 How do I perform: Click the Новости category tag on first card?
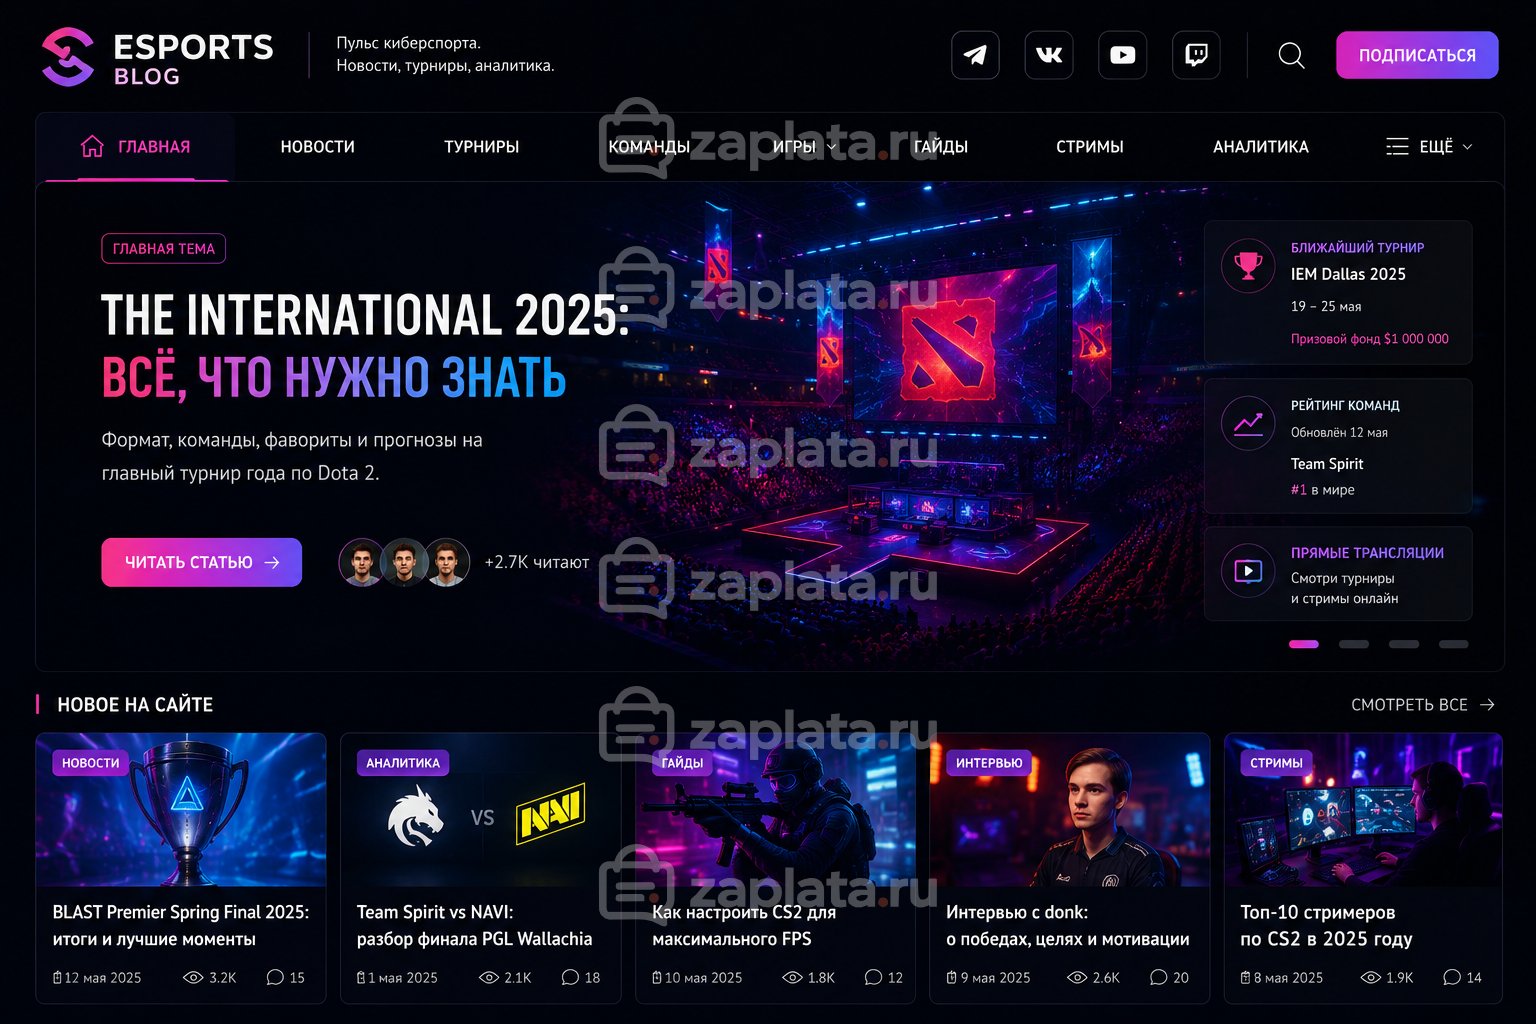(91, 763)
